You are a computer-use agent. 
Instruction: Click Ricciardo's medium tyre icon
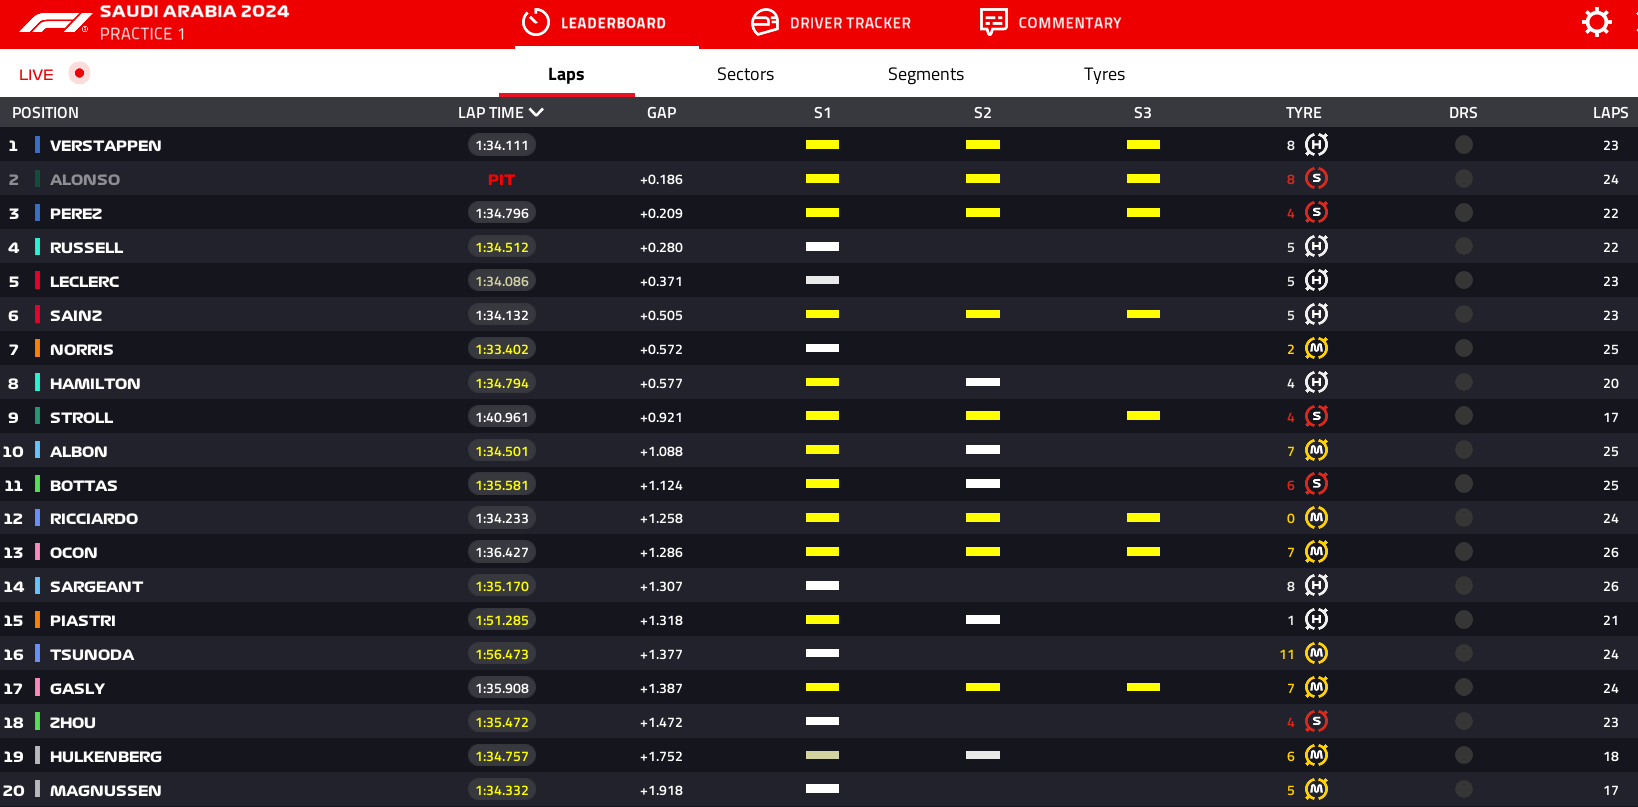(1316, 518)
